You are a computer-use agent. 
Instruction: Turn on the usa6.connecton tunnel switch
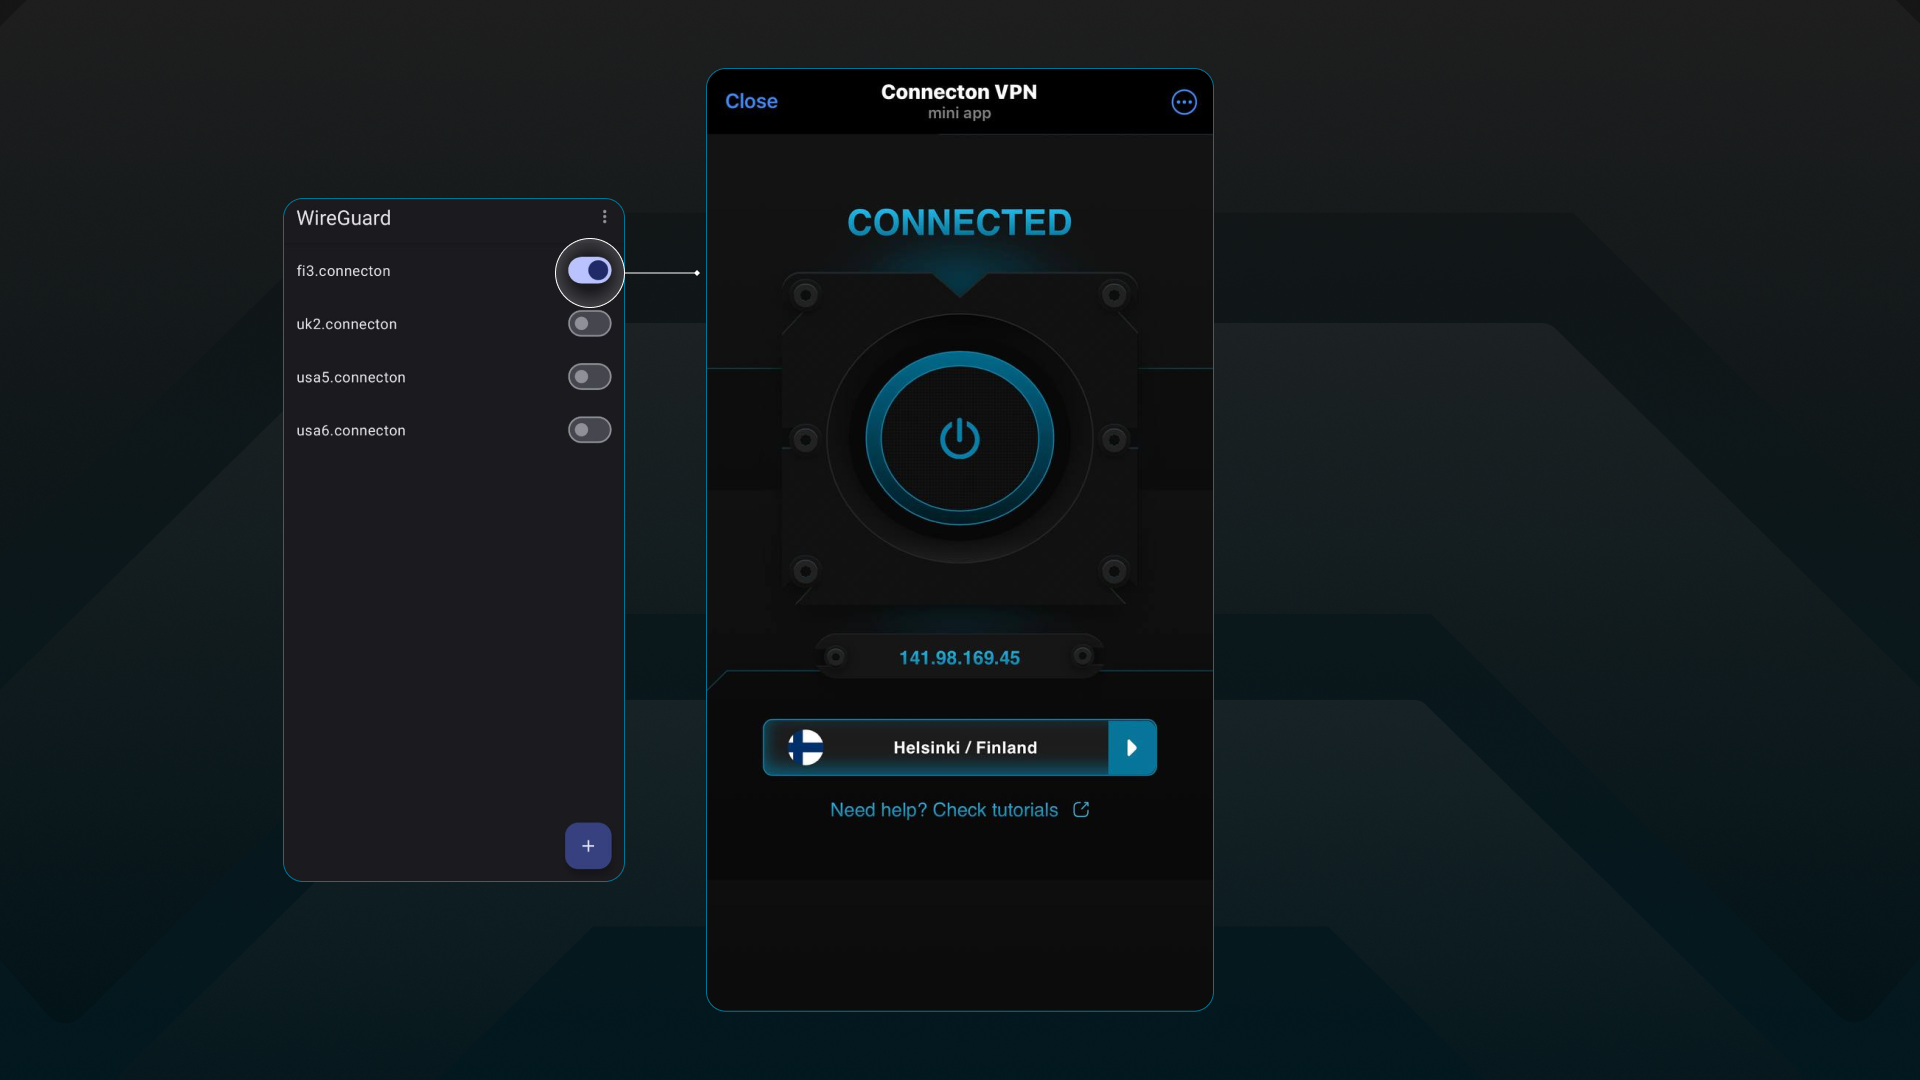pos(589,430)
